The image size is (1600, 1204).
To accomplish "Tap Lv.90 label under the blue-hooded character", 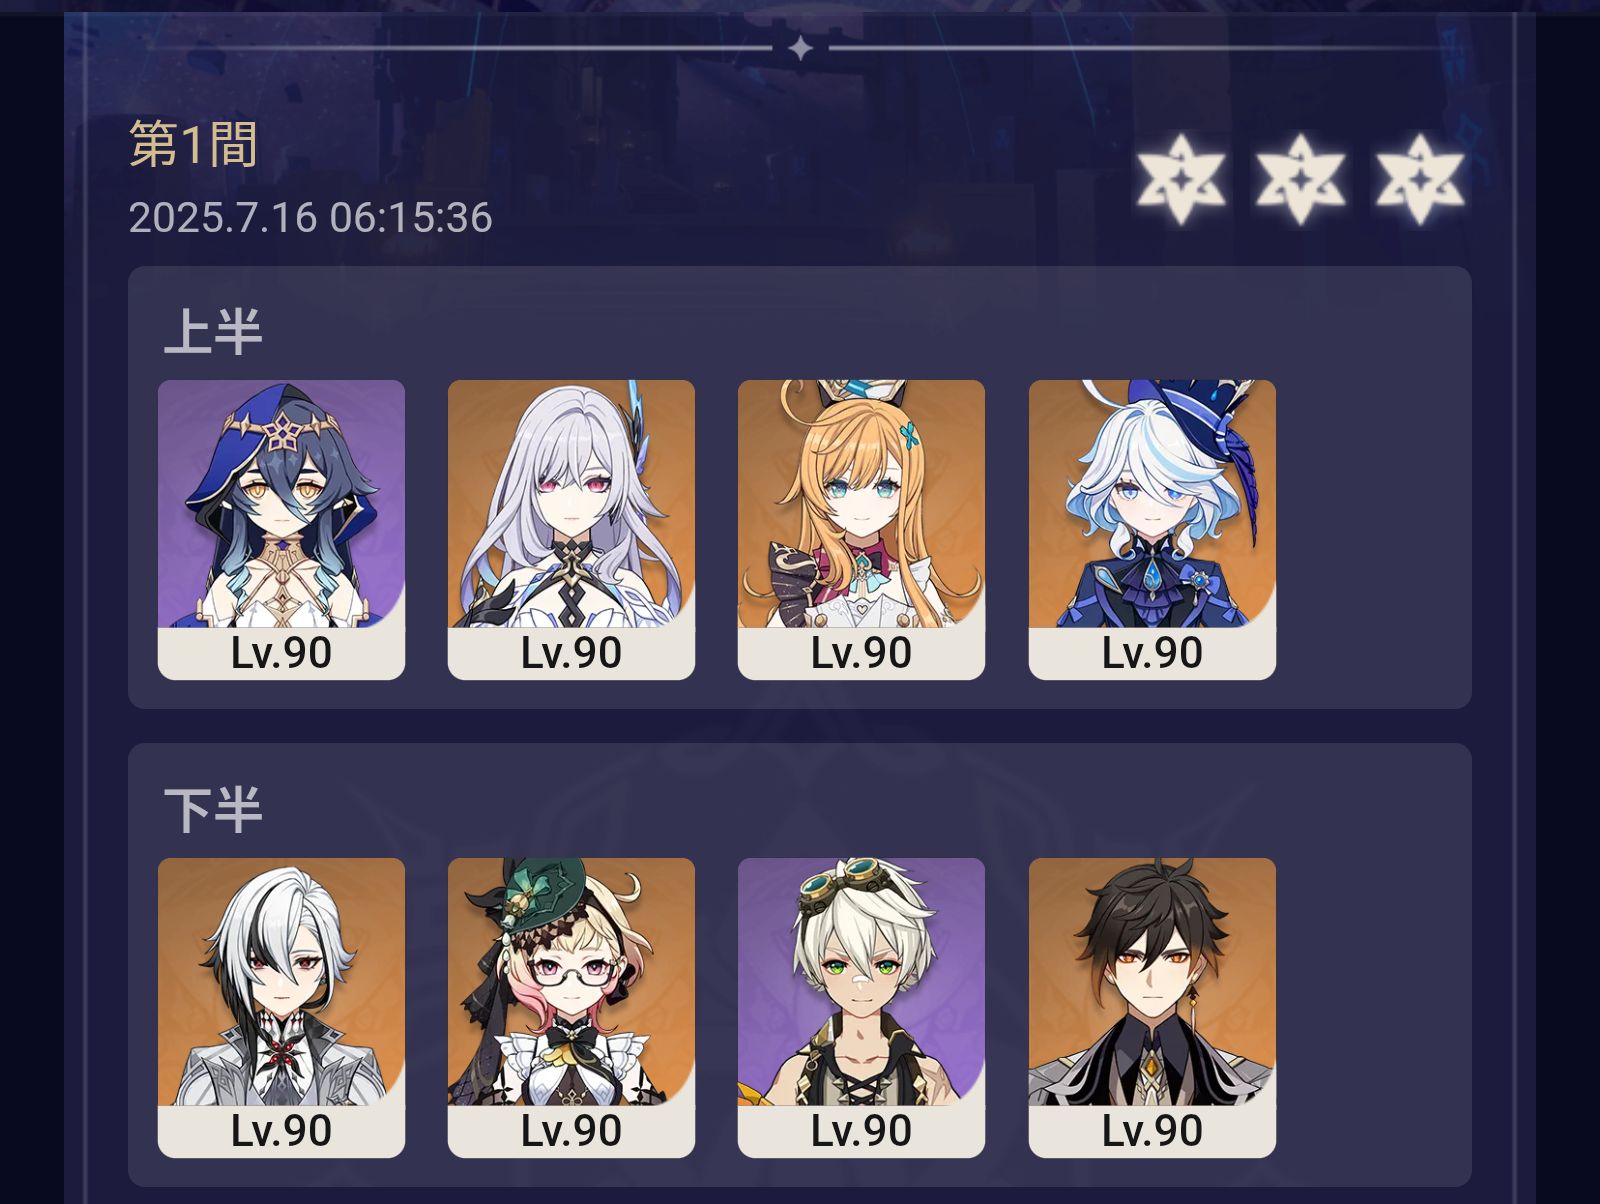I will tap(281, 653).
